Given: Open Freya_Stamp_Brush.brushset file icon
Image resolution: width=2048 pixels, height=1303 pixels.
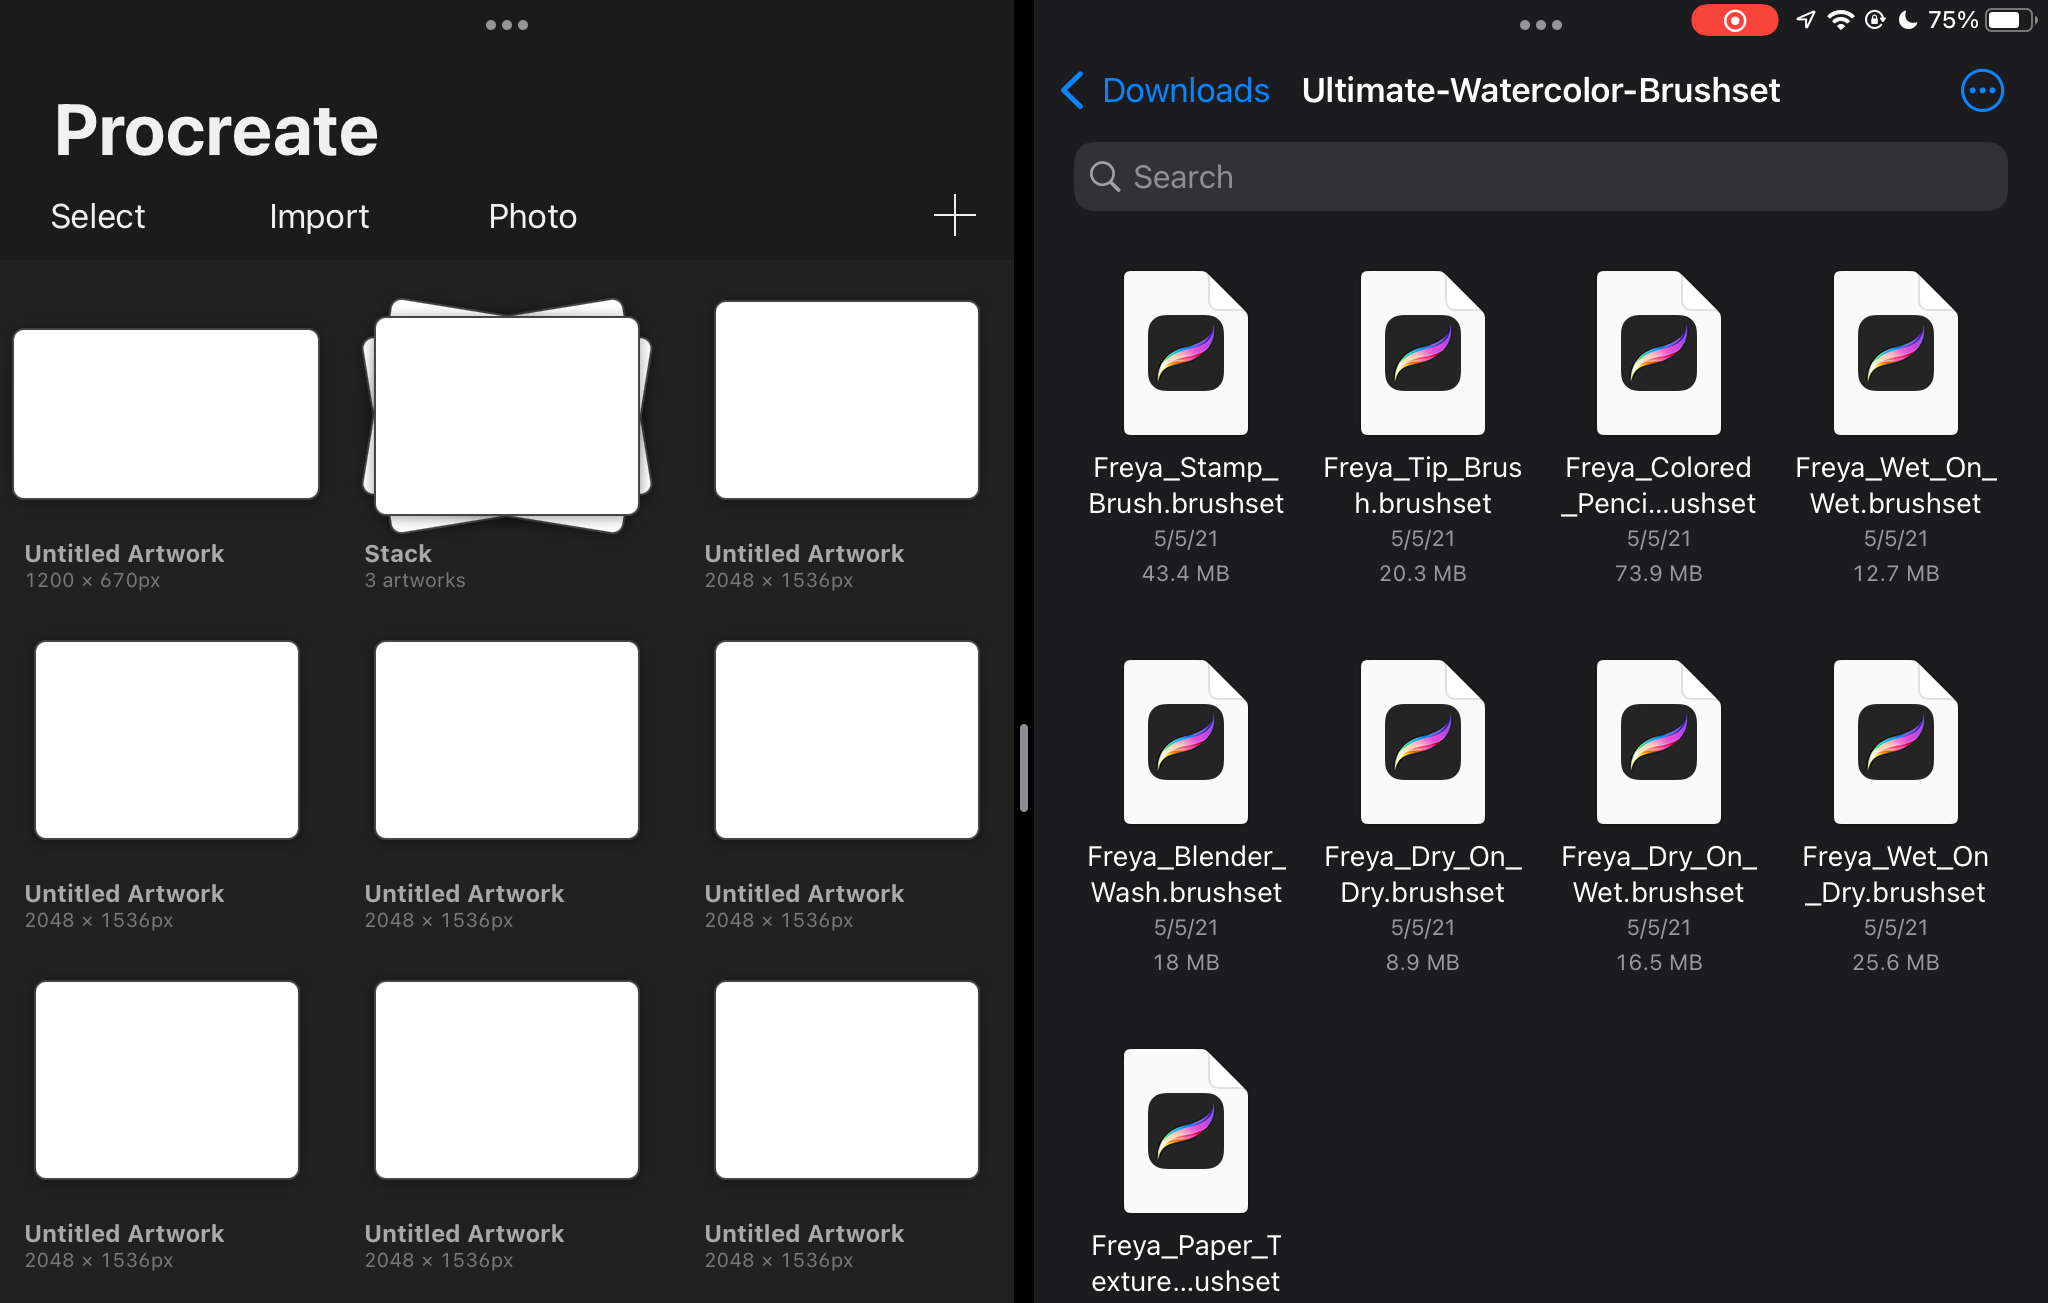Looking at the screenshot, I should 1185,353.
